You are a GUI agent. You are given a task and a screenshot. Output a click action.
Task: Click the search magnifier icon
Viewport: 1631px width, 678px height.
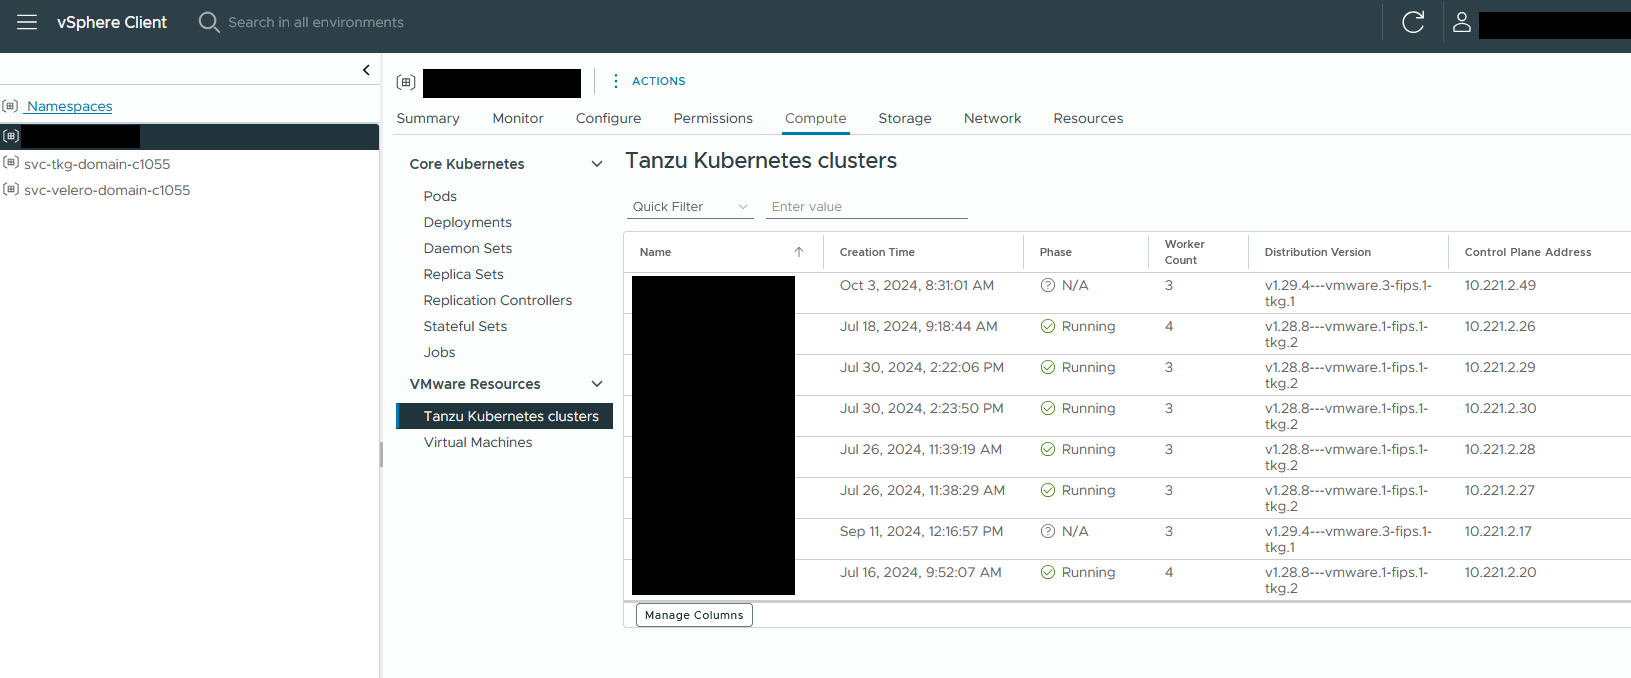coord(208,22)
